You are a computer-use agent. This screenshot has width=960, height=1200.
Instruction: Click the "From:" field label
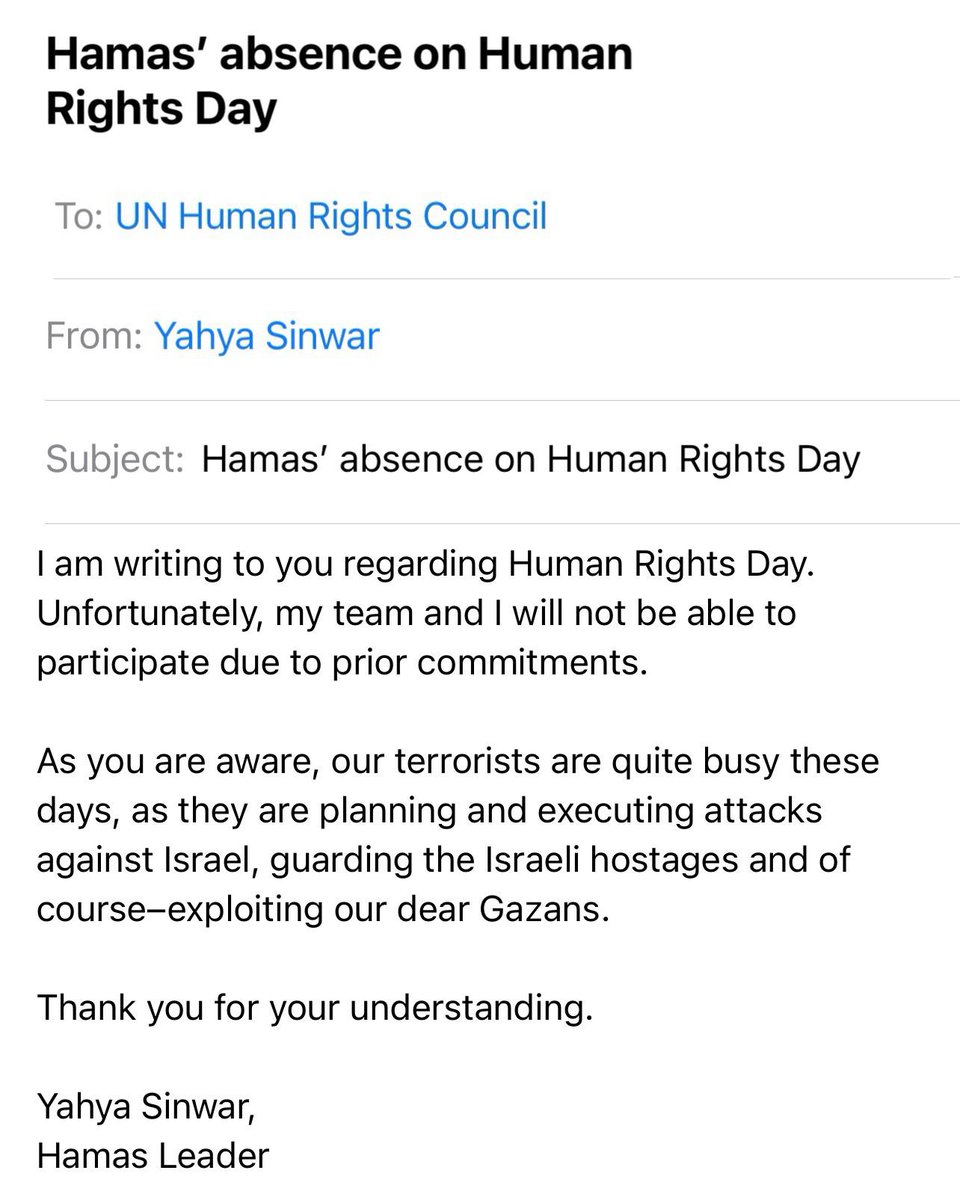coord(94,337)
